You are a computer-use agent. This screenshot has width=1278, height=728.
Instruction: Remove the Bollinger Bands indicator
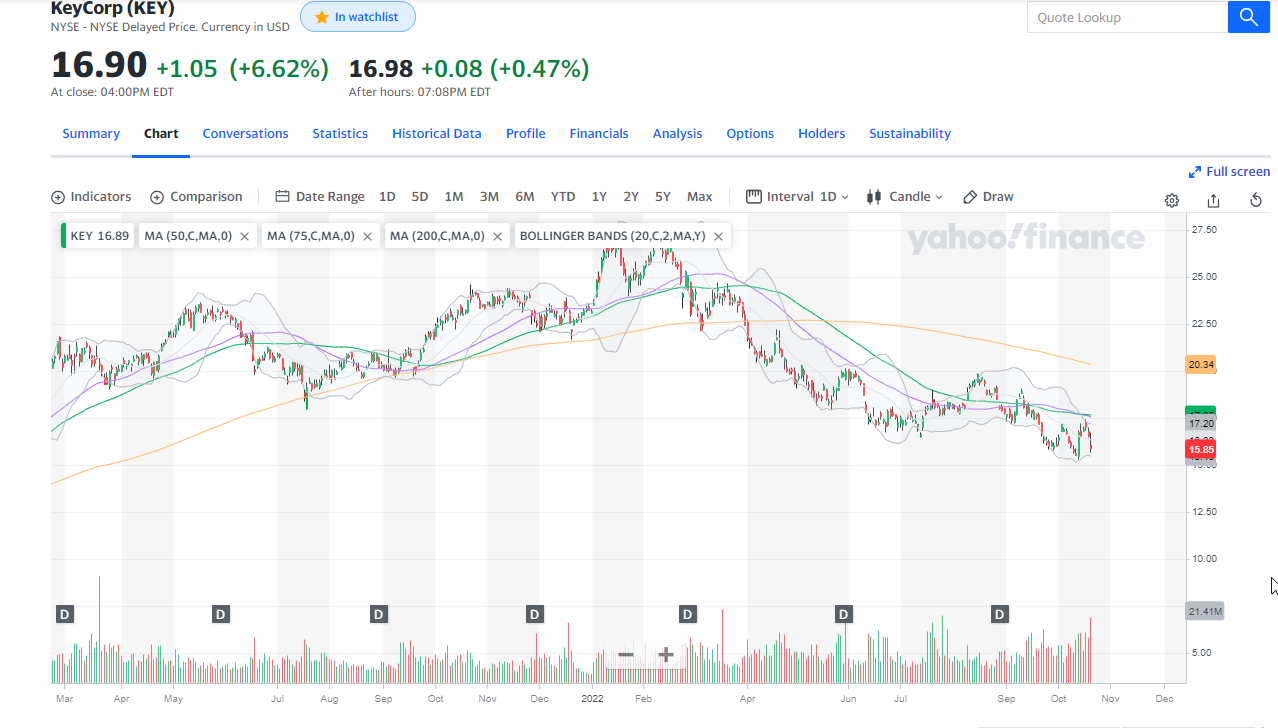click(718, 237)
